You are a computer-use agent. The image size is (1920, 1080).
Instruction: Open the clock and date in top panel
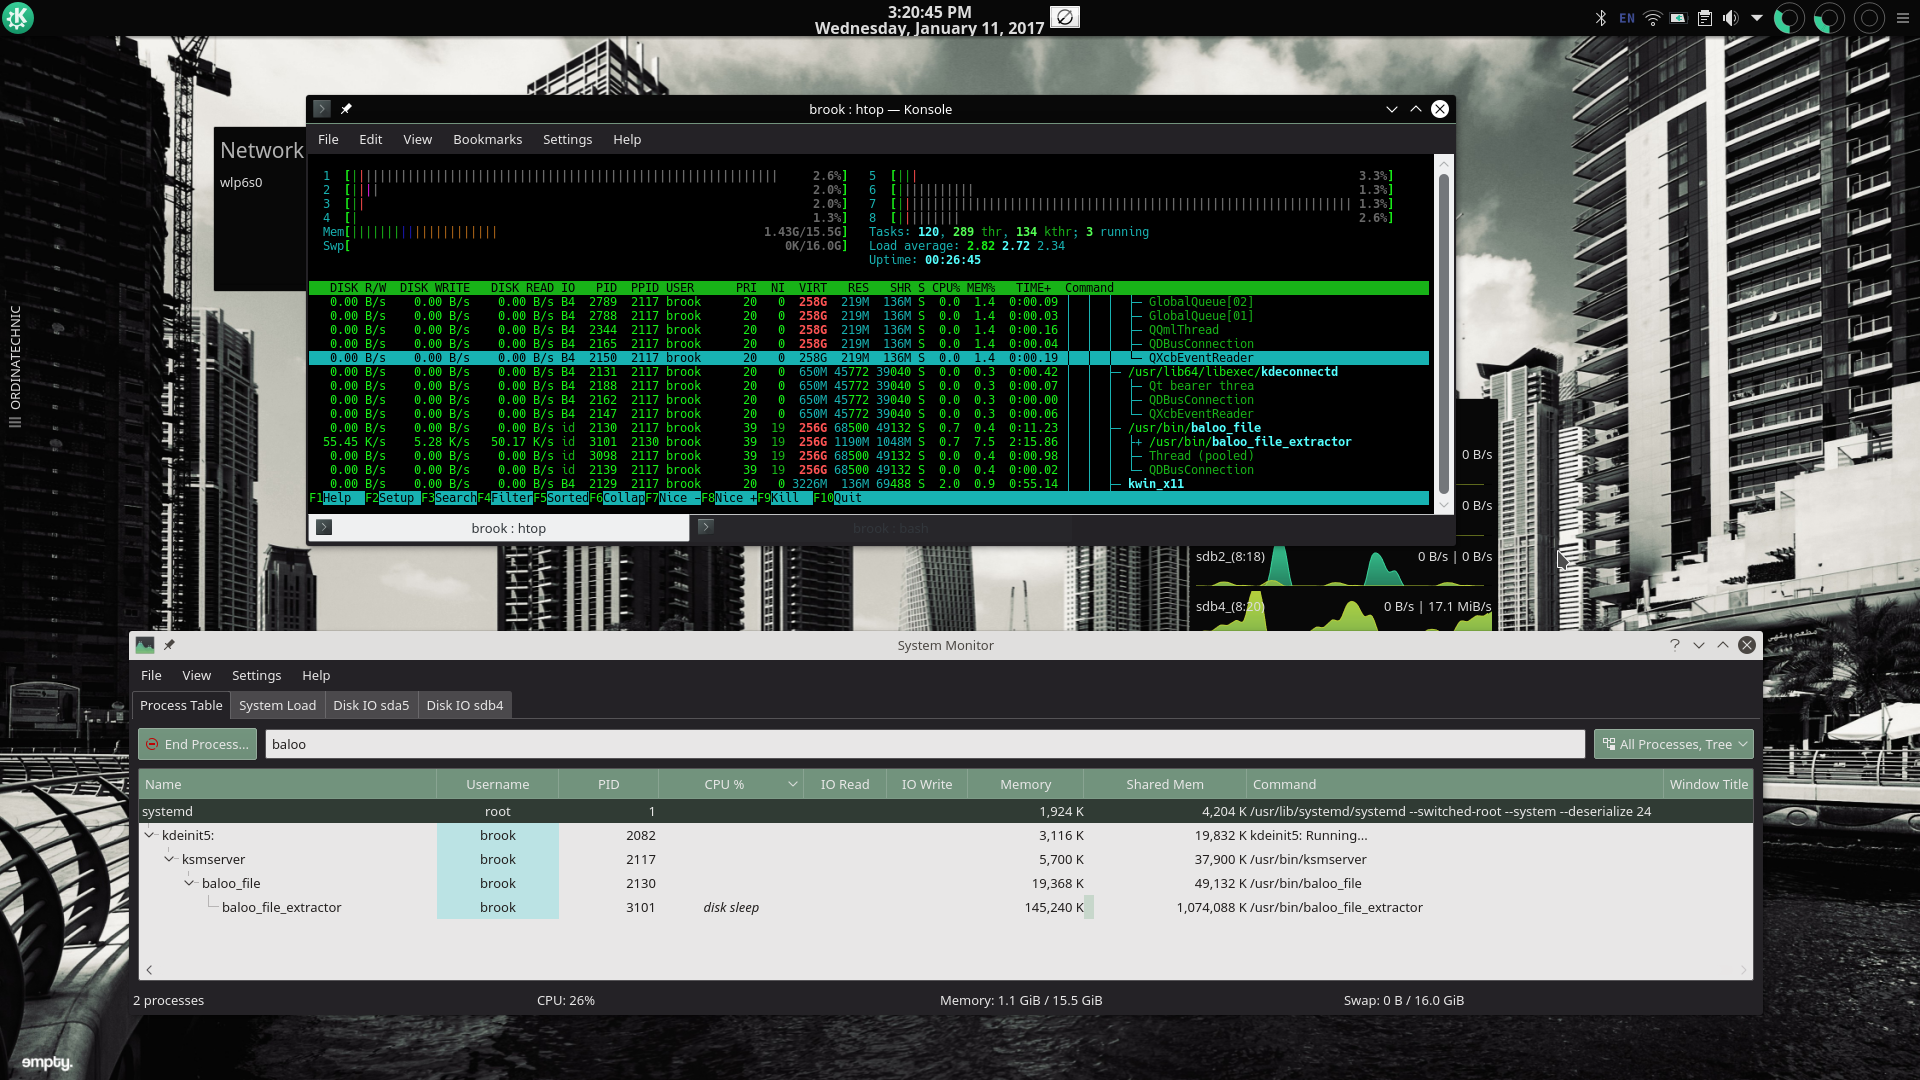(929, 19)
